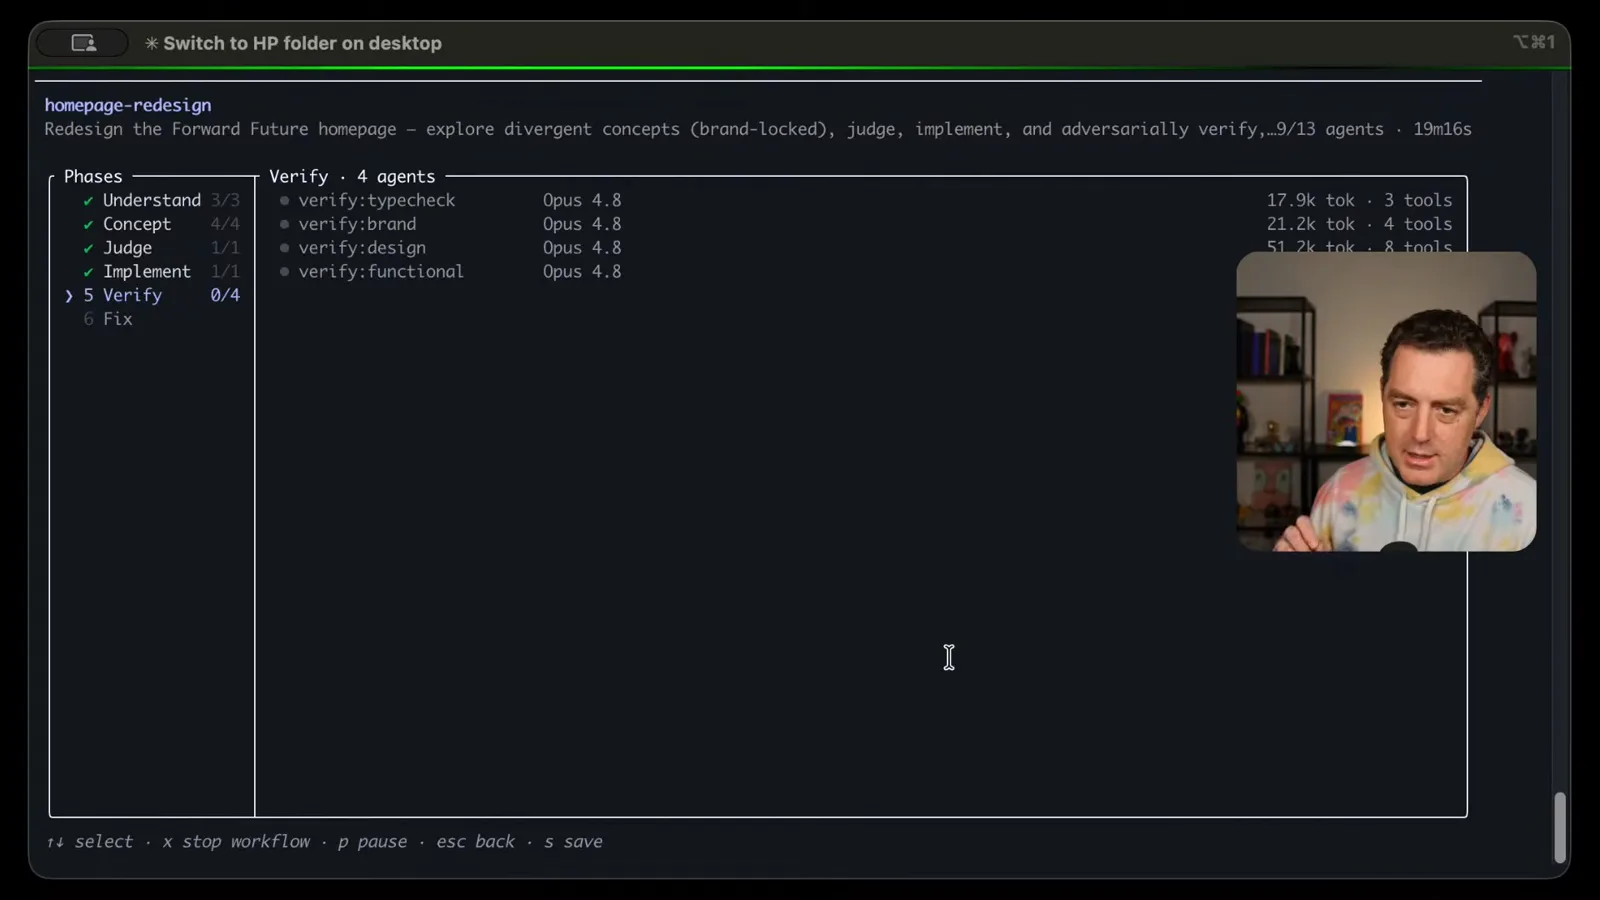Click the '↑↓ select' hint

(89, 842)
